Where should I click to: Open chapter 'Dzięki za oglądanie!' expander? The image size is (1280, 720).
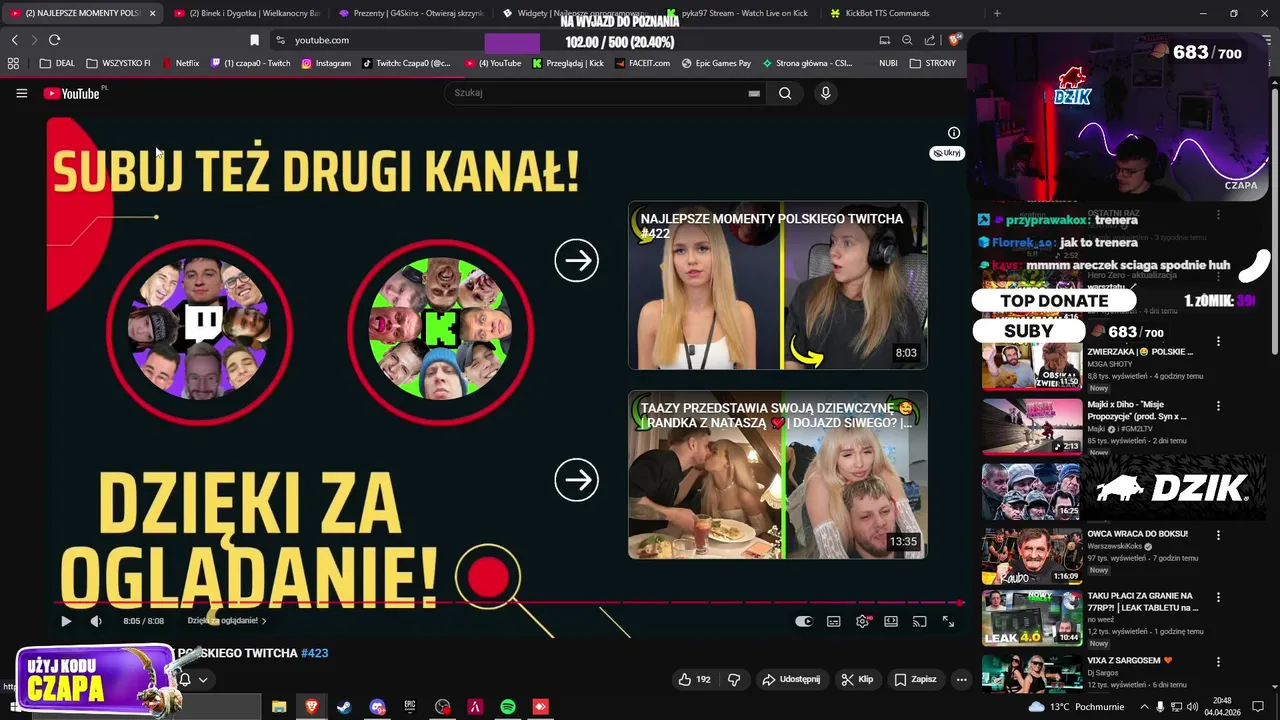(x=227, y=621)
